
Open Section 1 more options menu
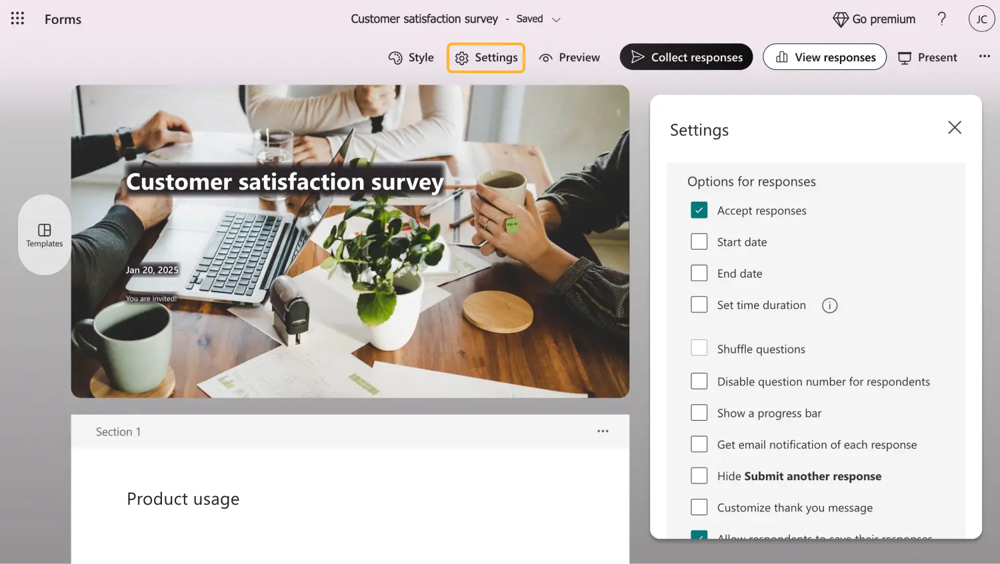coord(602,432)
